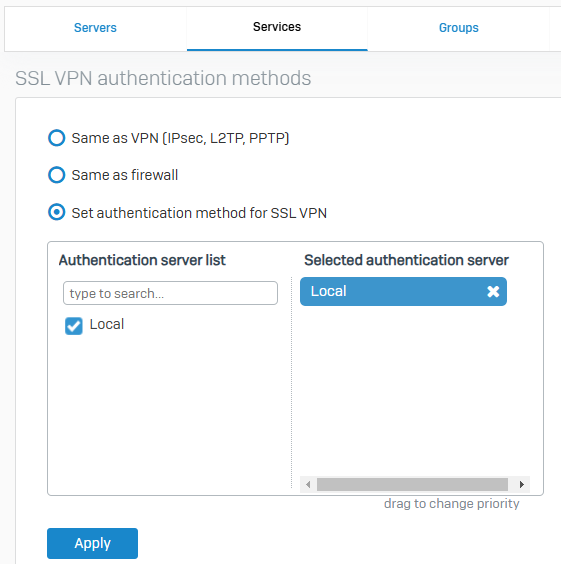Choose the 'Same as firewall' radio option
Screen dimensions: 561x564
pos(56,175)
